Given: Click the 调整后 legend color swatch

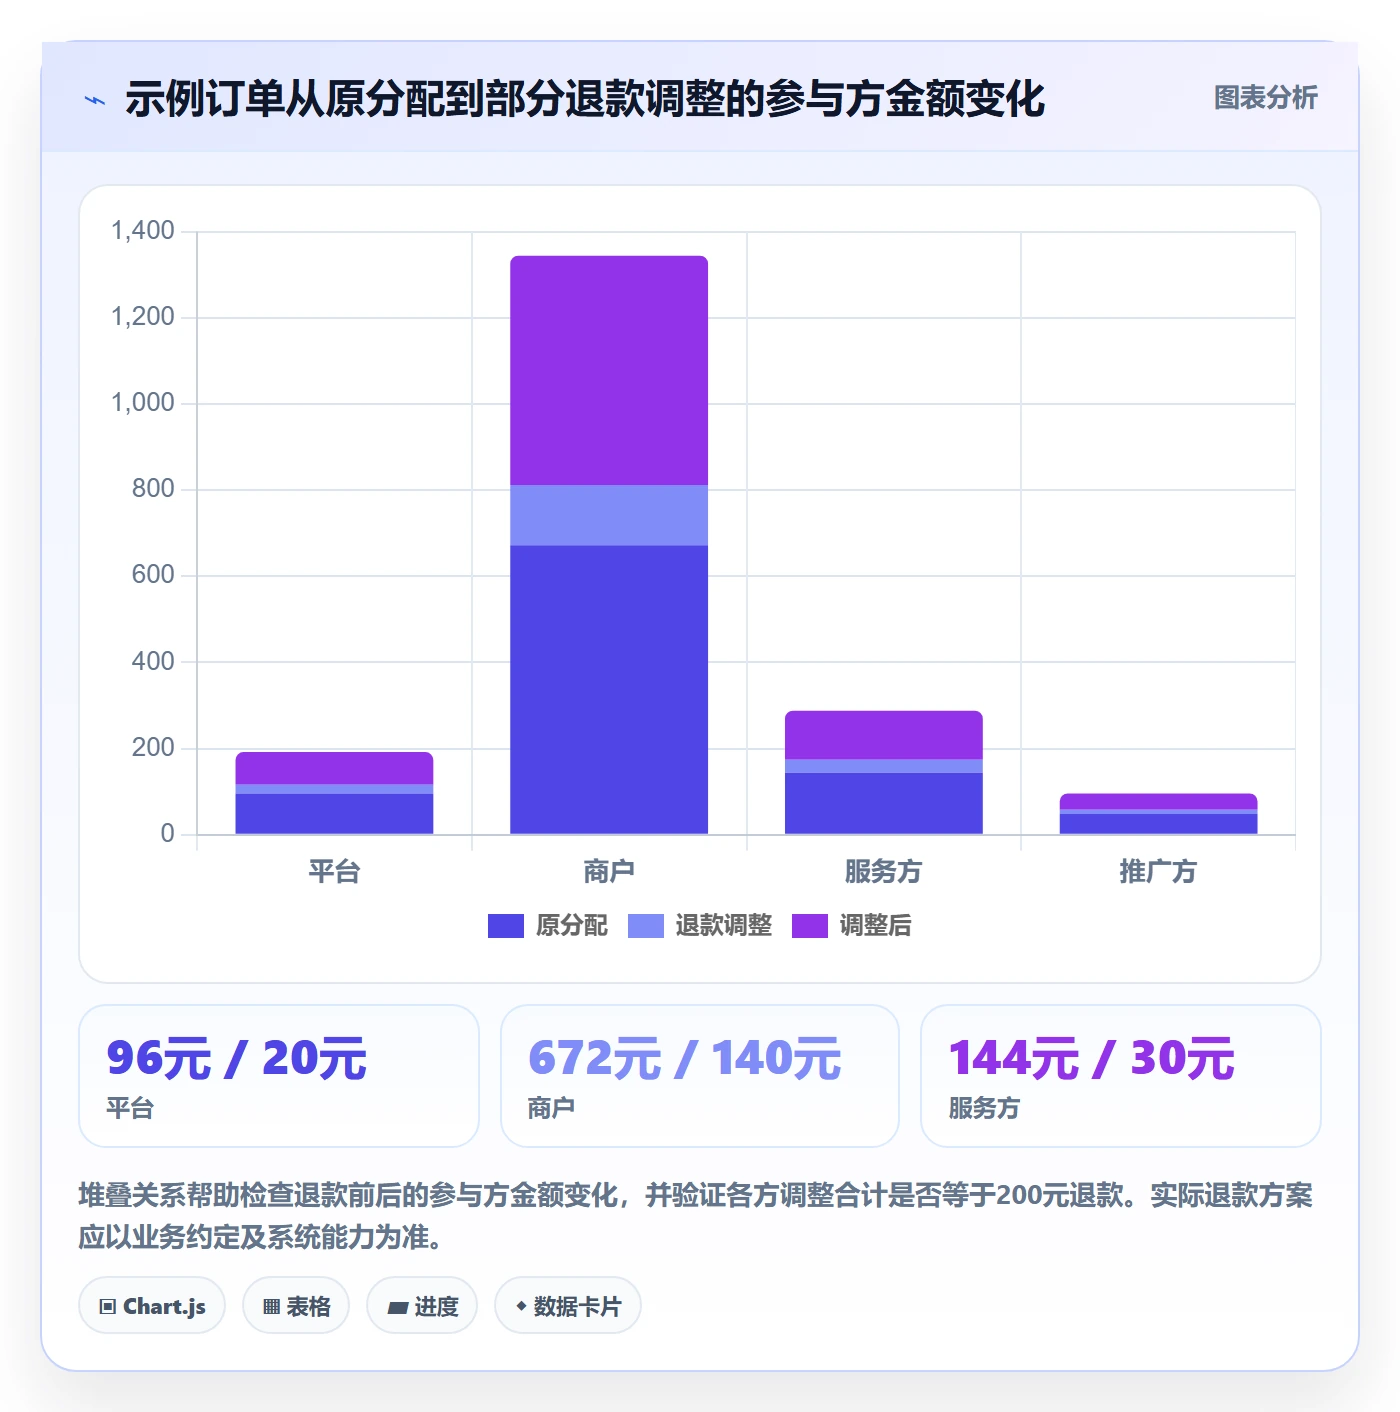Looking at the screenshot, I should [809, 926].
